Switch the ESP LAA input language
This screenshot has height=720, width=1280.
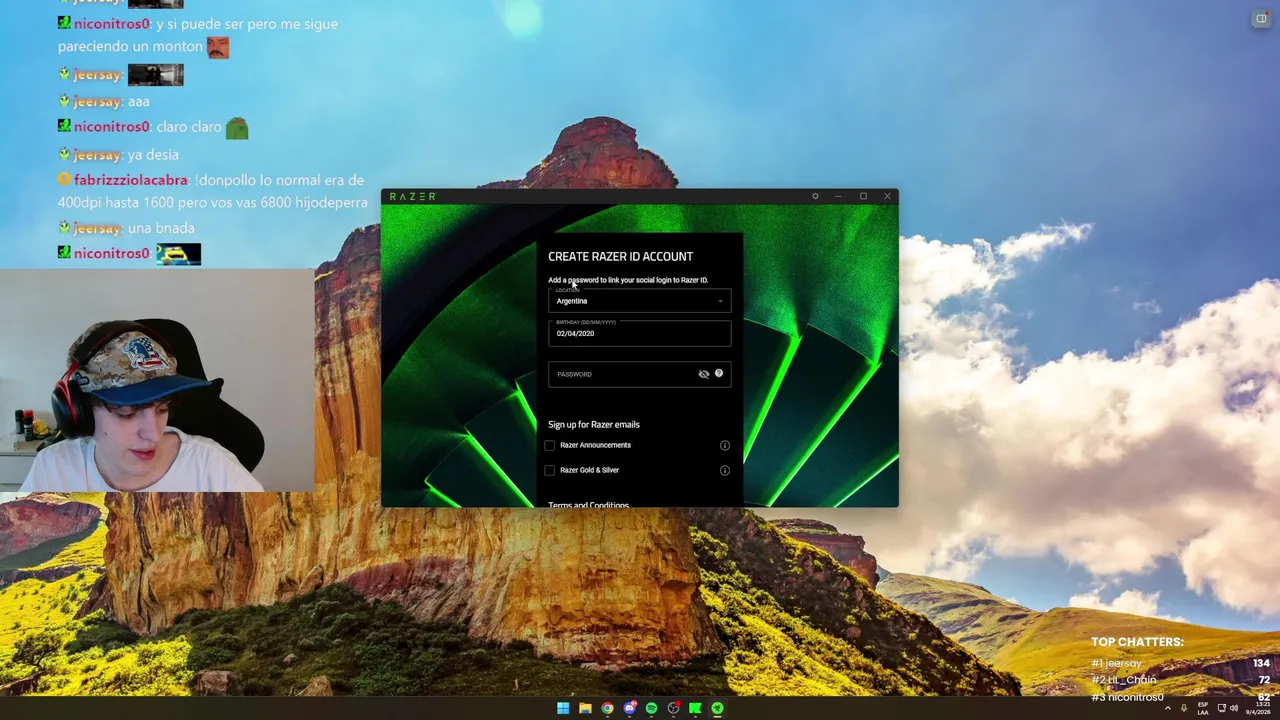click(x=1203, y=708)
